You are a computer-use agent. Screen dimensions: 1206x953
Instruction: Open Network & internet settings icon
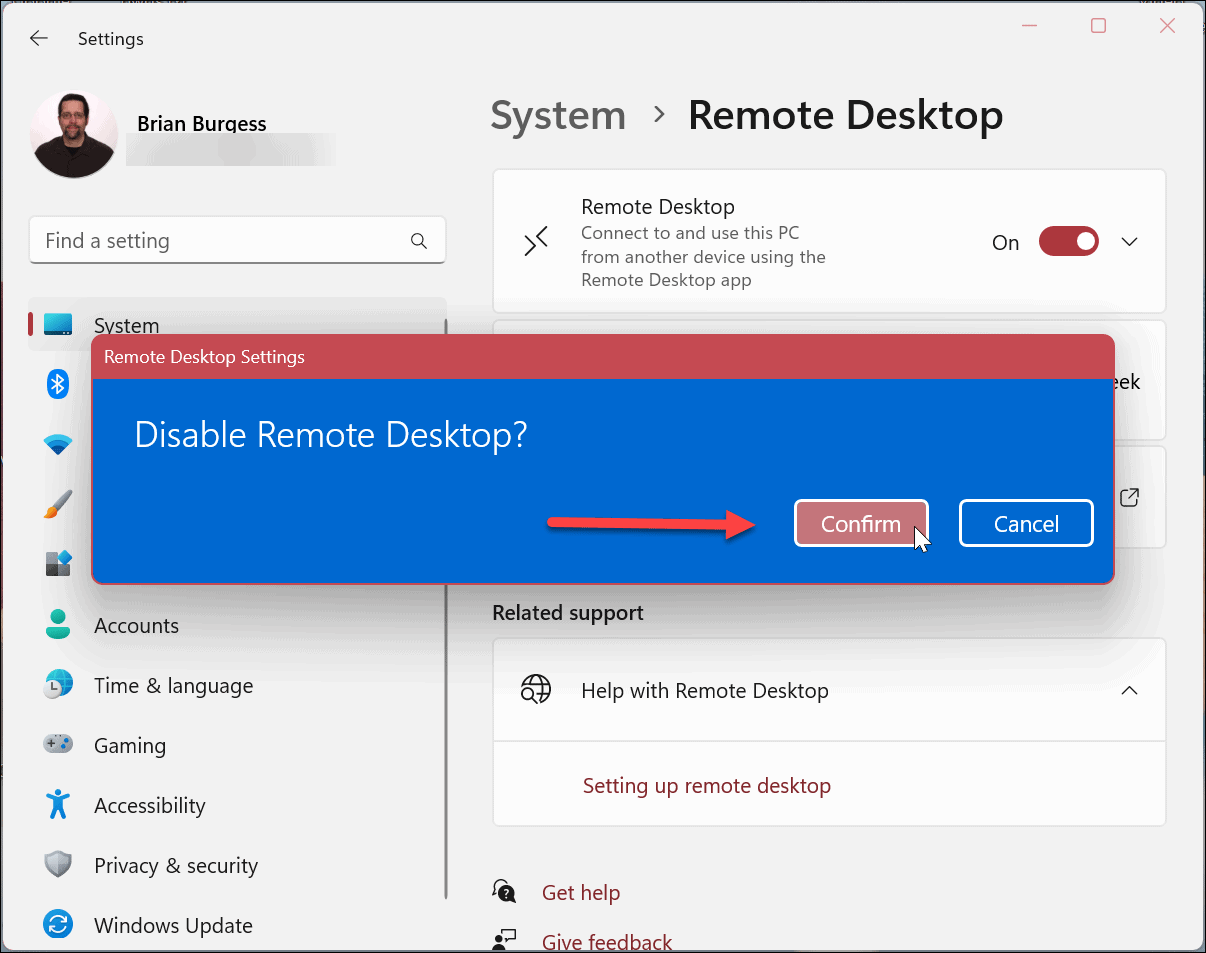coord(58,444)
